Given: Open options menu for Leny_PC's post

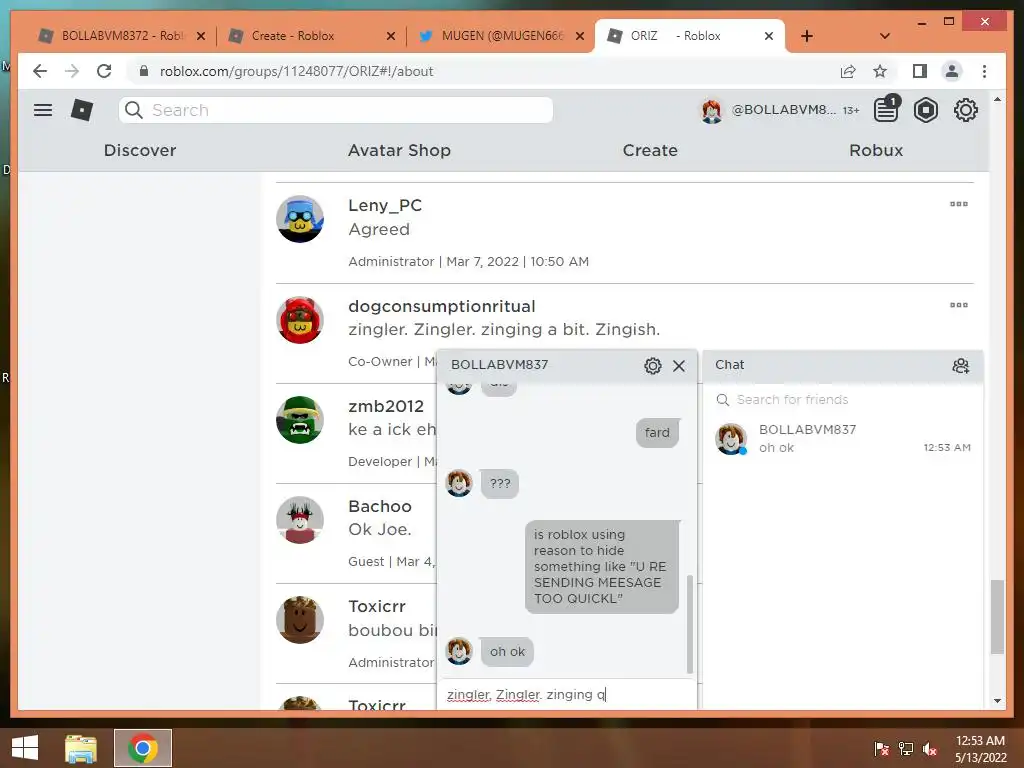Looking at the screenshot, I should 959,204.
